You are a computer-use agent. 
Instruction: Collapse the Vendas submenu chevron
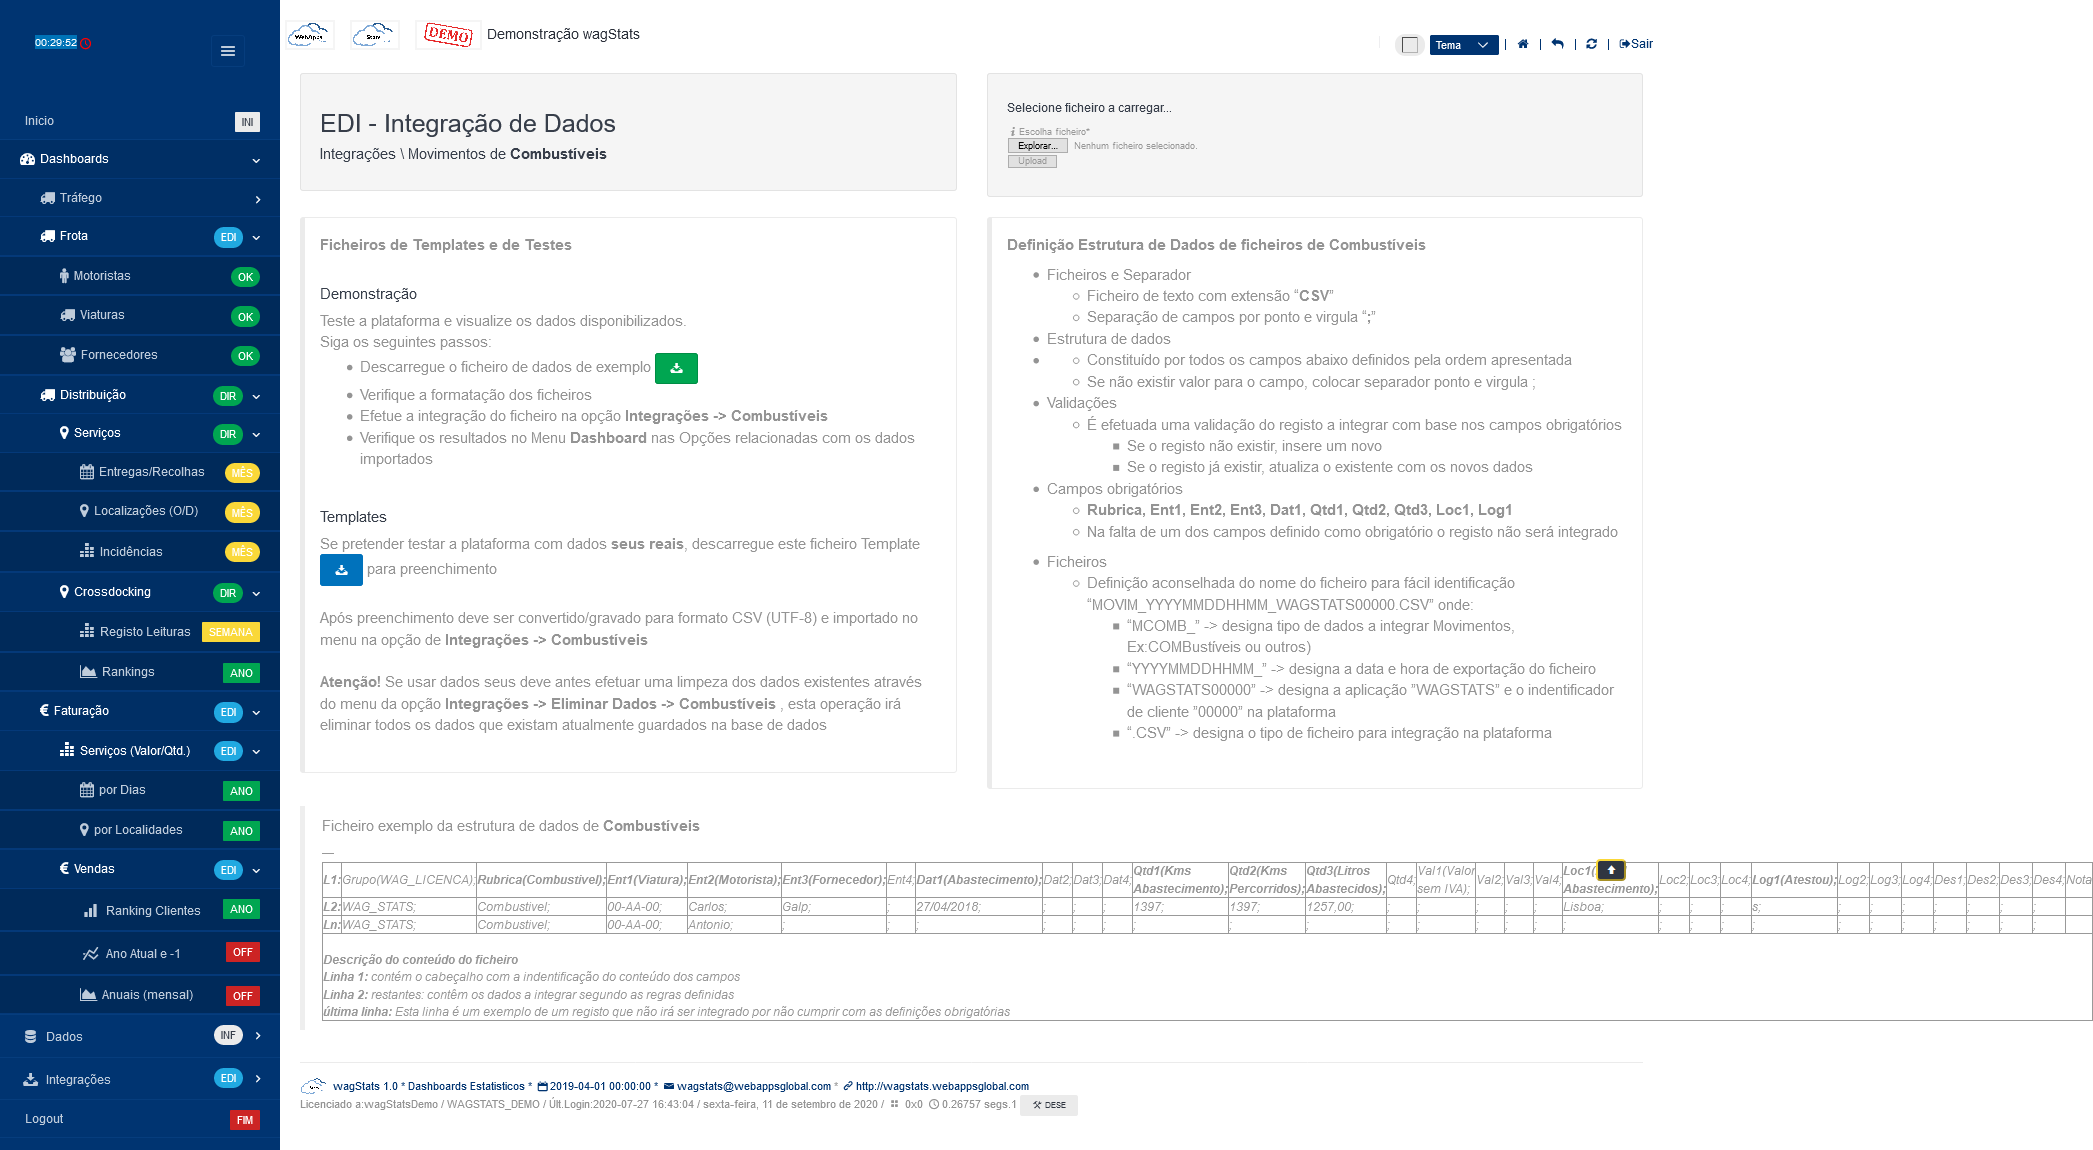(x=256, y=871)
